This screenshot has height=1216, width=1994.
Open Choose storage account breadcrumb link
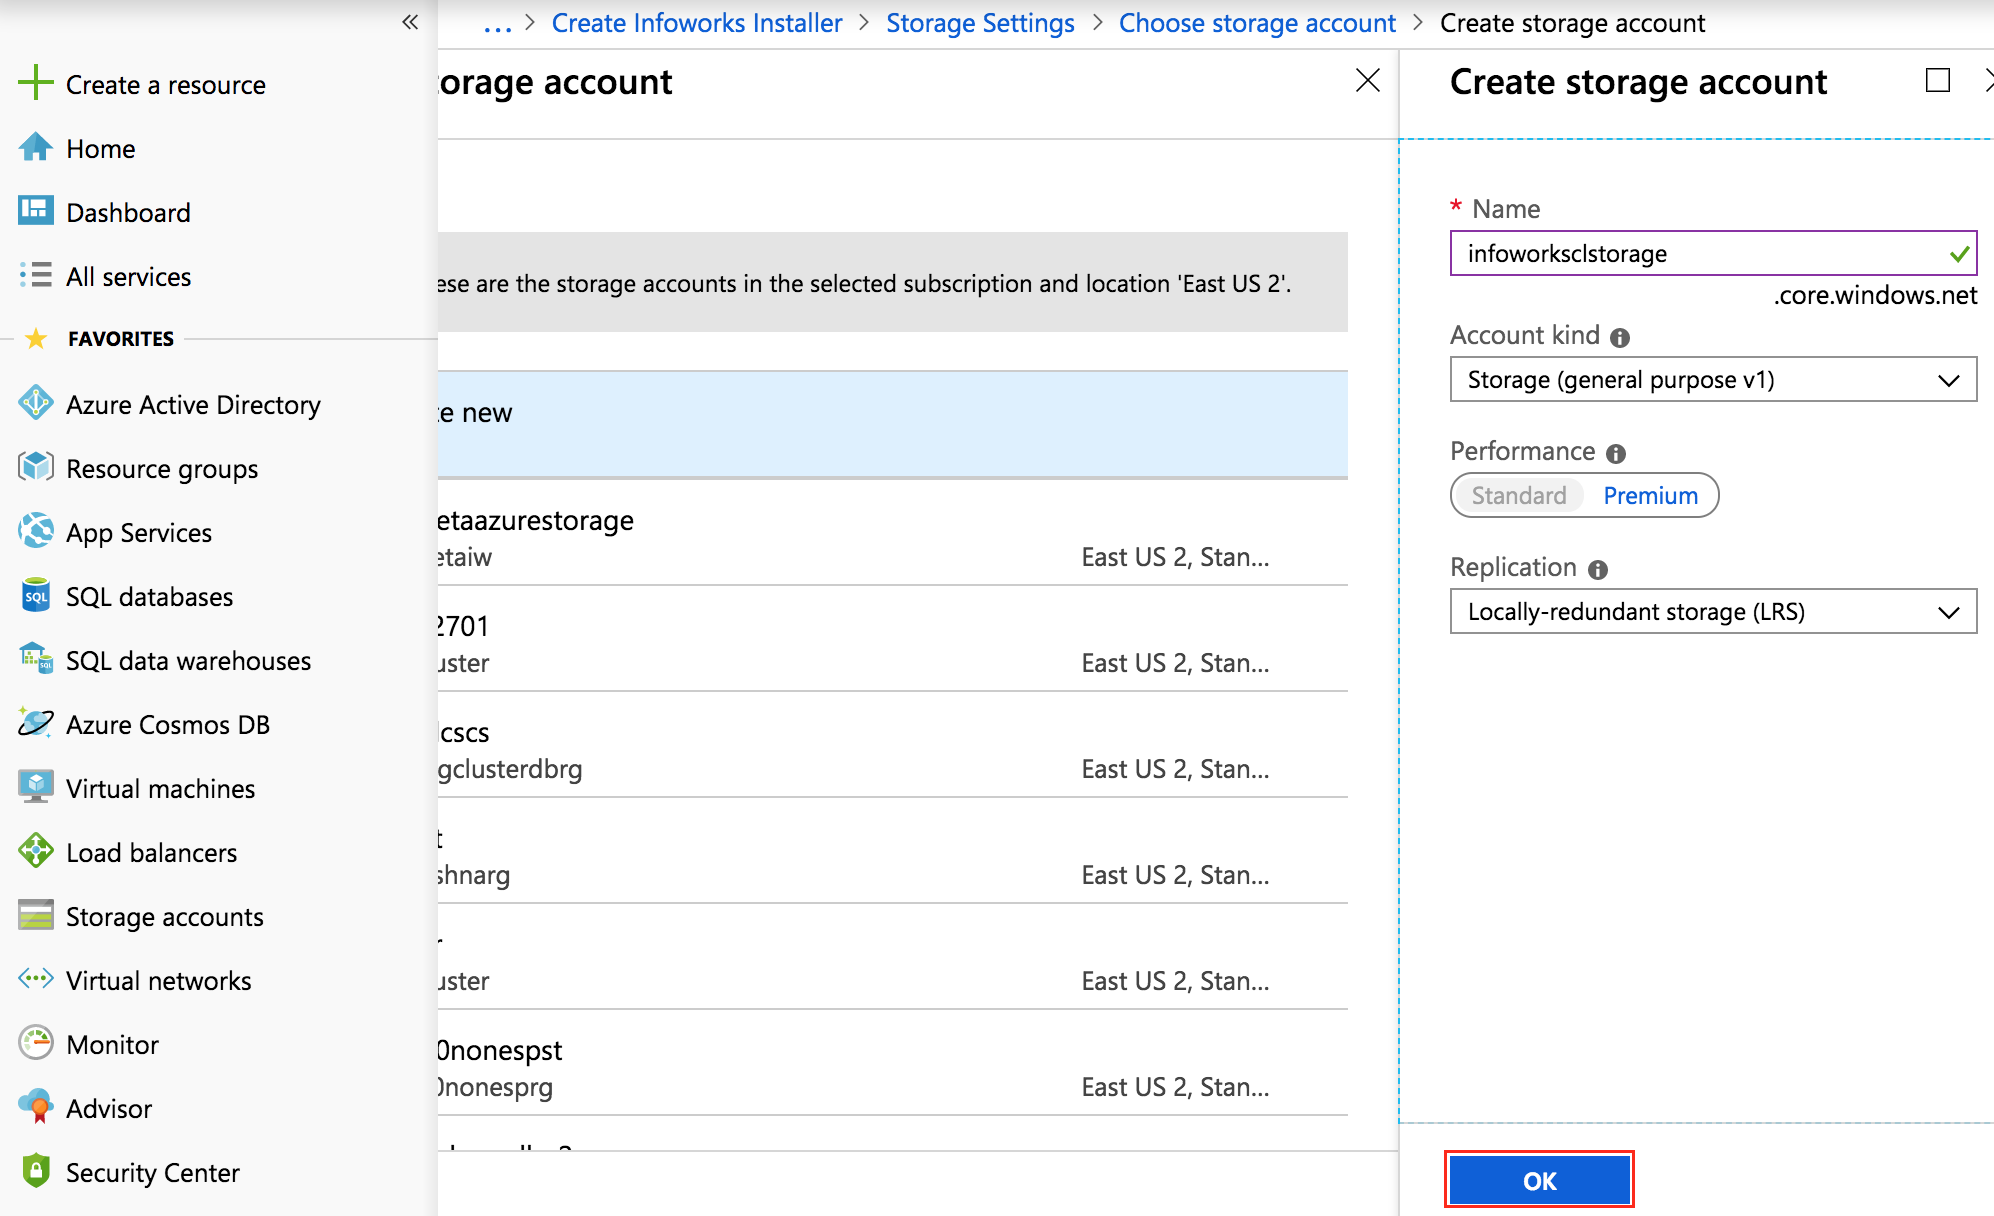pyautogui.click(x=1257, y=23)
